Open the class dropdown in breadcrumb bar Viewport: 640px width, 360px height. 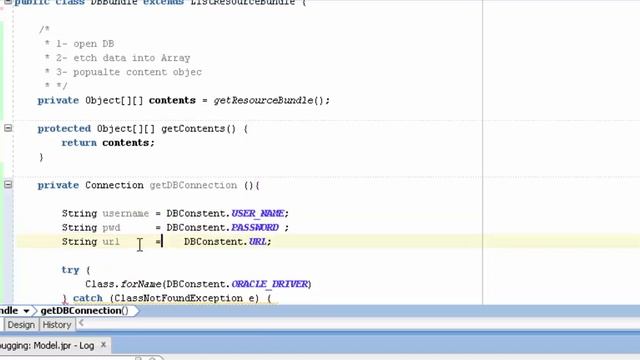tap(26, 311)
